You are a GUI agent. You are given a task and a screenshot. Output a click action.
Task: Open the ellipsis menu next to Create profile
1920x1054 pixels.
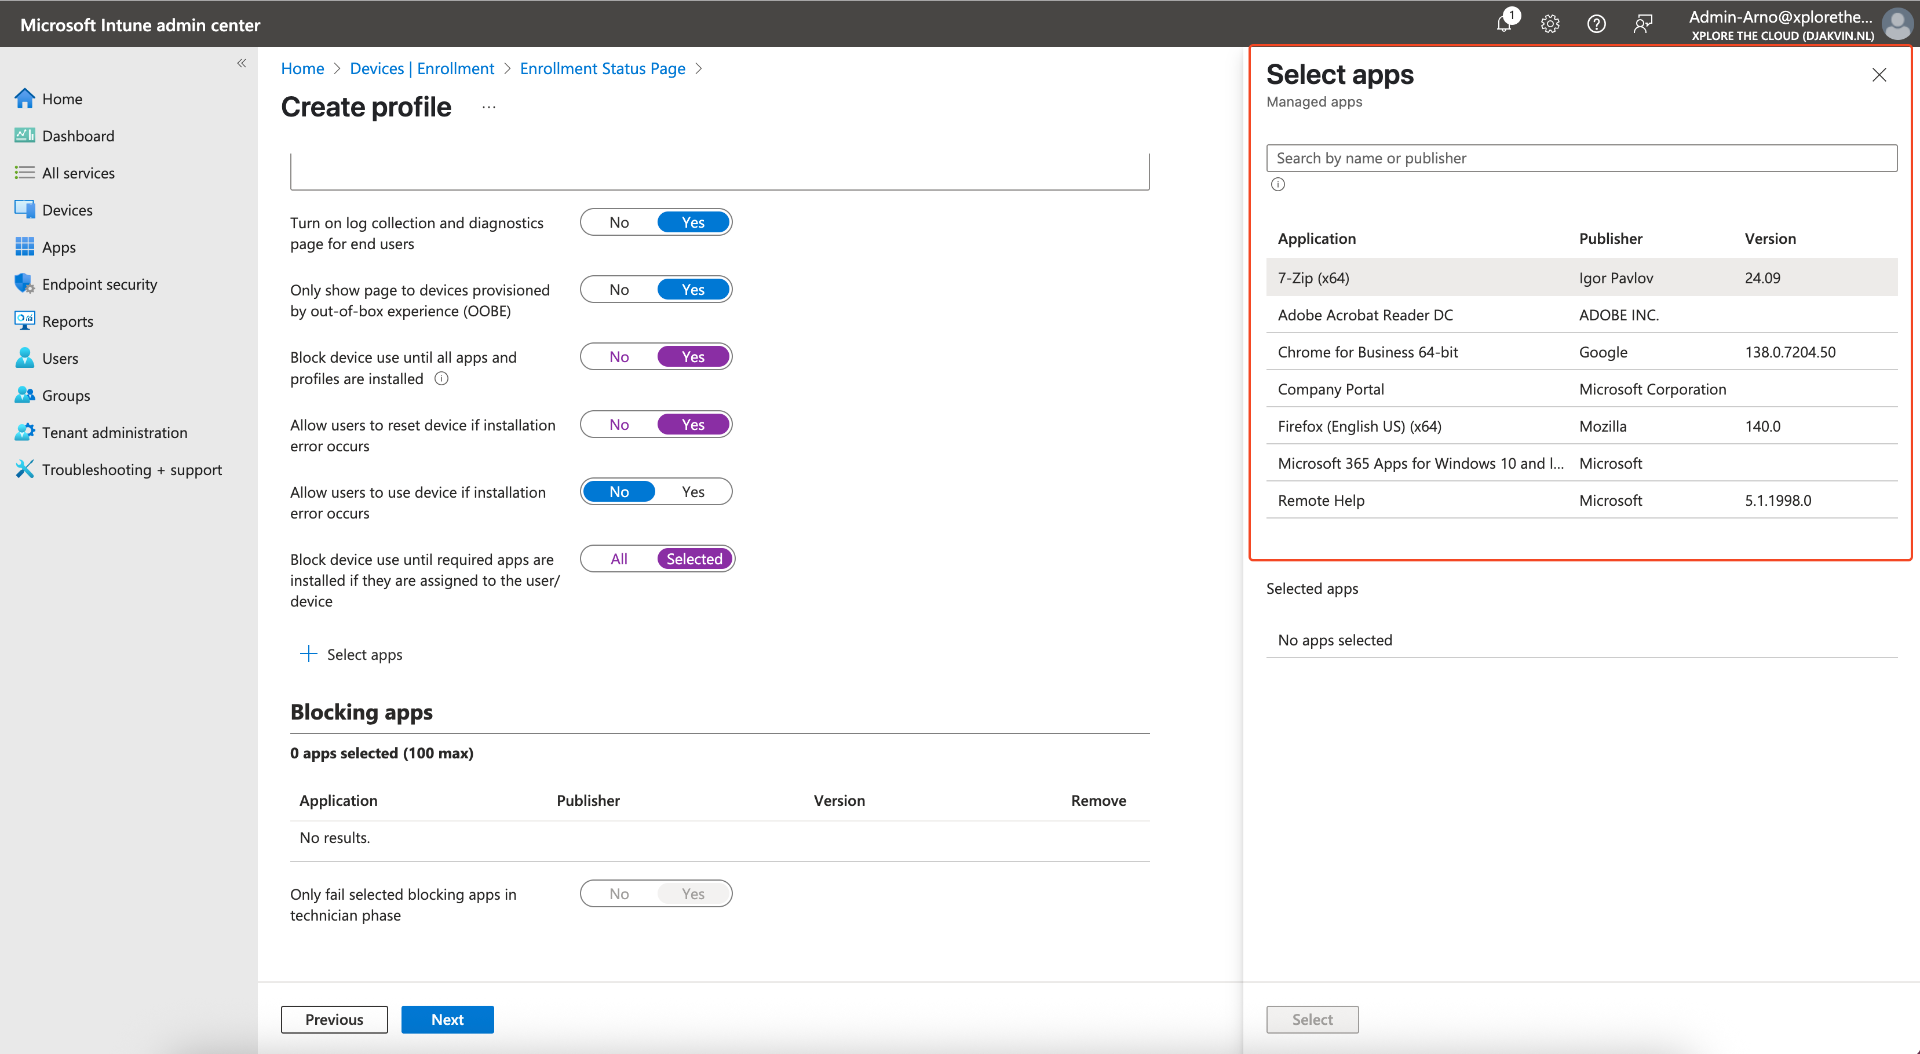pyautogui.click(x=488, y=107)
